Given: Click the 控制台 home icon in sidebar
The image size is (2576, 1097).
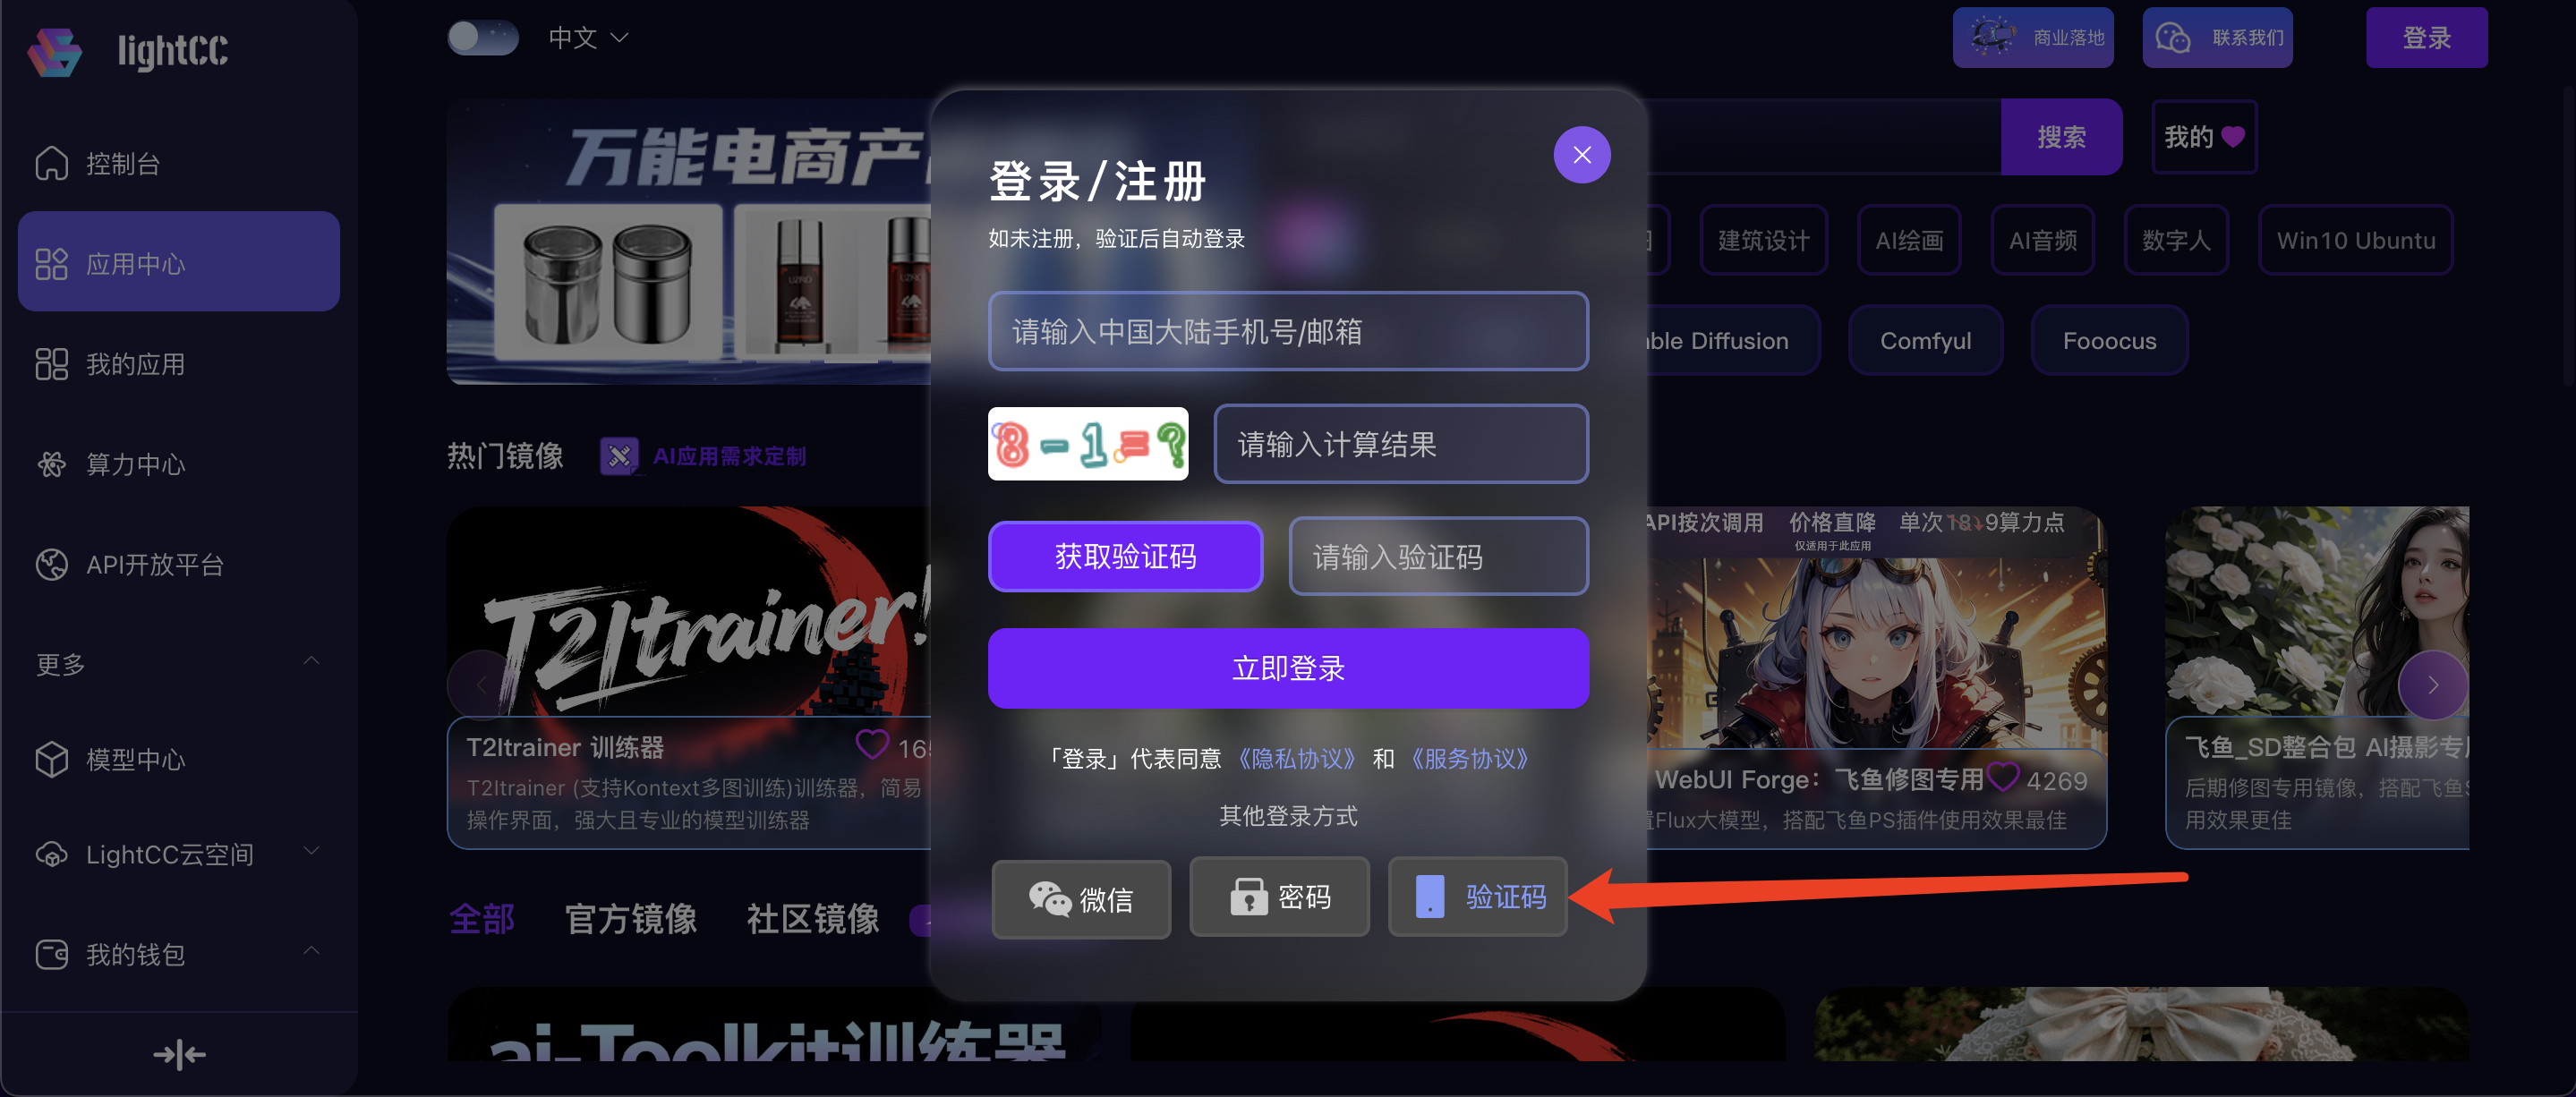Looking at the screenshot, I should (52, 163).
